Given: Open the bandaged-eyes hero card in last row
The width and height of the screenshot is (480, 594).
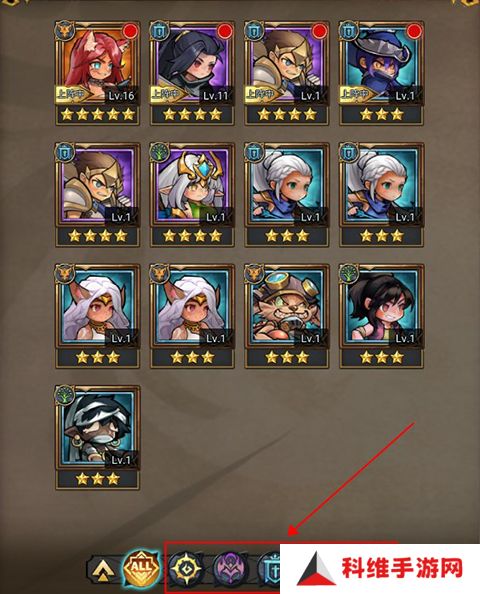Looking at the screenshot, I should [98, 438].
